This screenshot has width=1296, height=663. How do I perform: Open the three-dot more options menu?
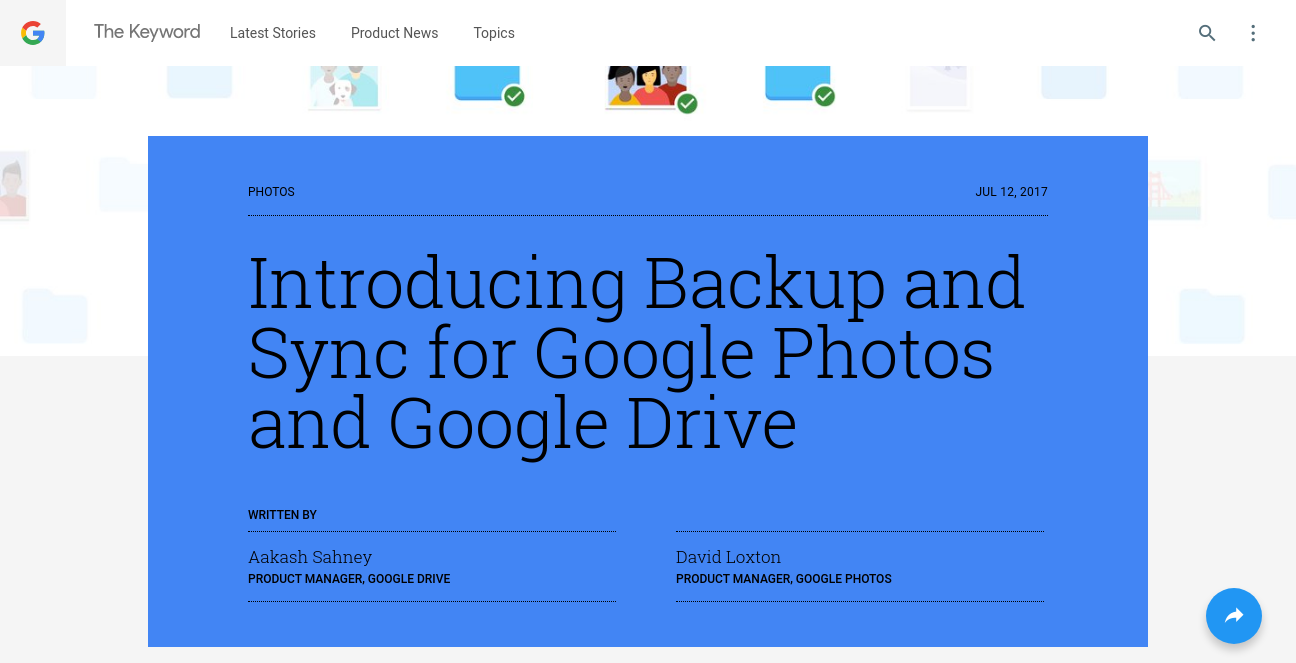pyautogui.click(x=1253, y=33)
